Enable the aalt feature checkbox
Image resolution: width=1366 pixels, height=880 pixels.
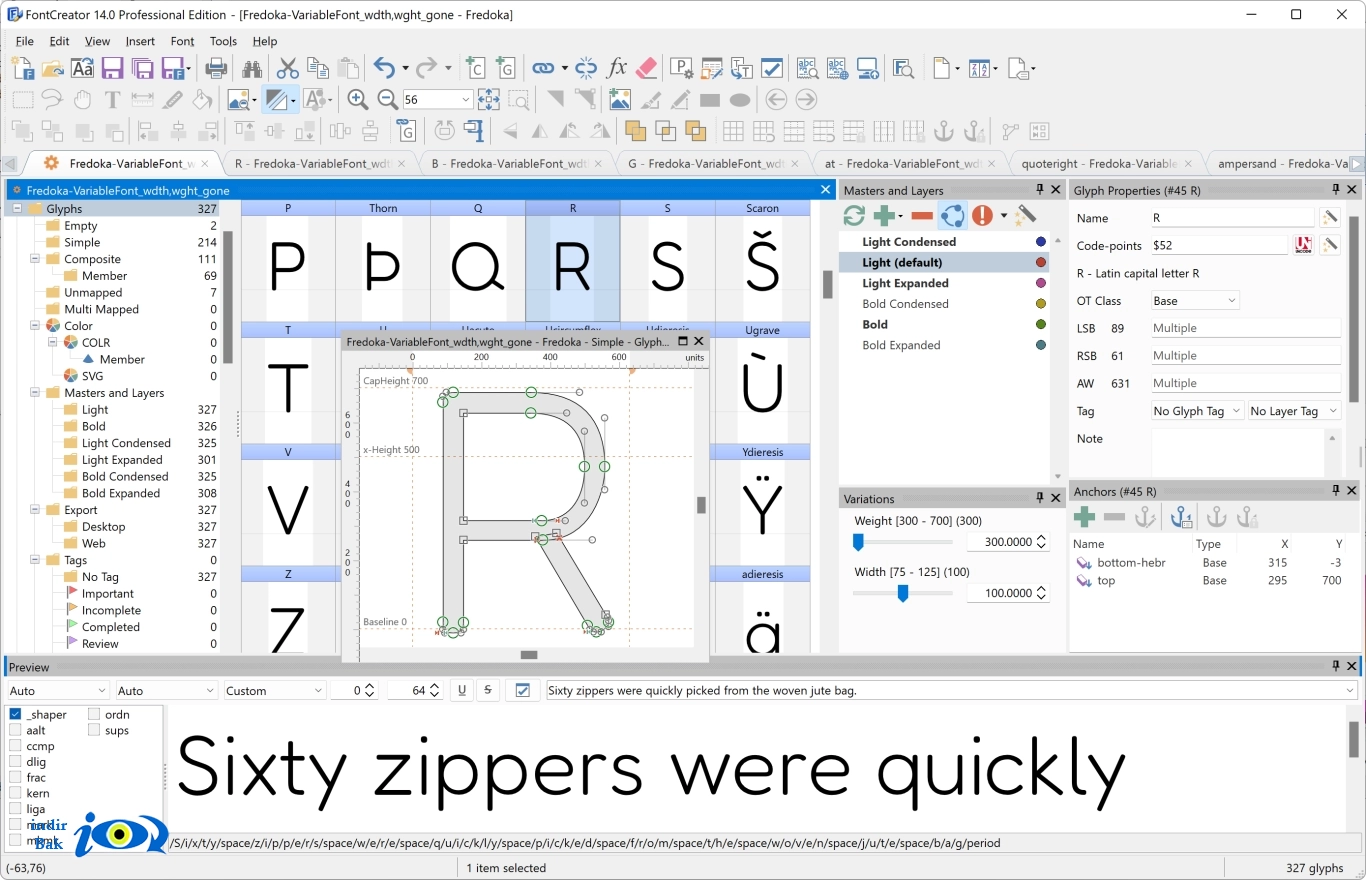pyautogui.click(x=15, y=730)
